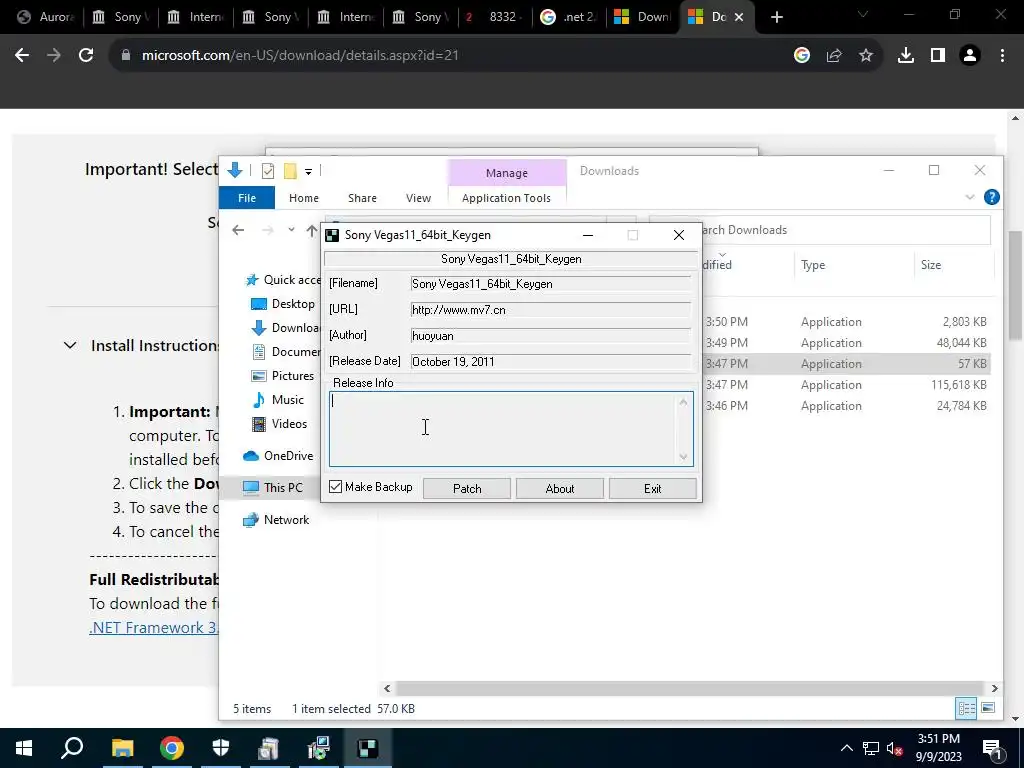Click the URL field showing http://www.mv7.cn
This screenshot has width=1024, height=768.
coord(551,310)
